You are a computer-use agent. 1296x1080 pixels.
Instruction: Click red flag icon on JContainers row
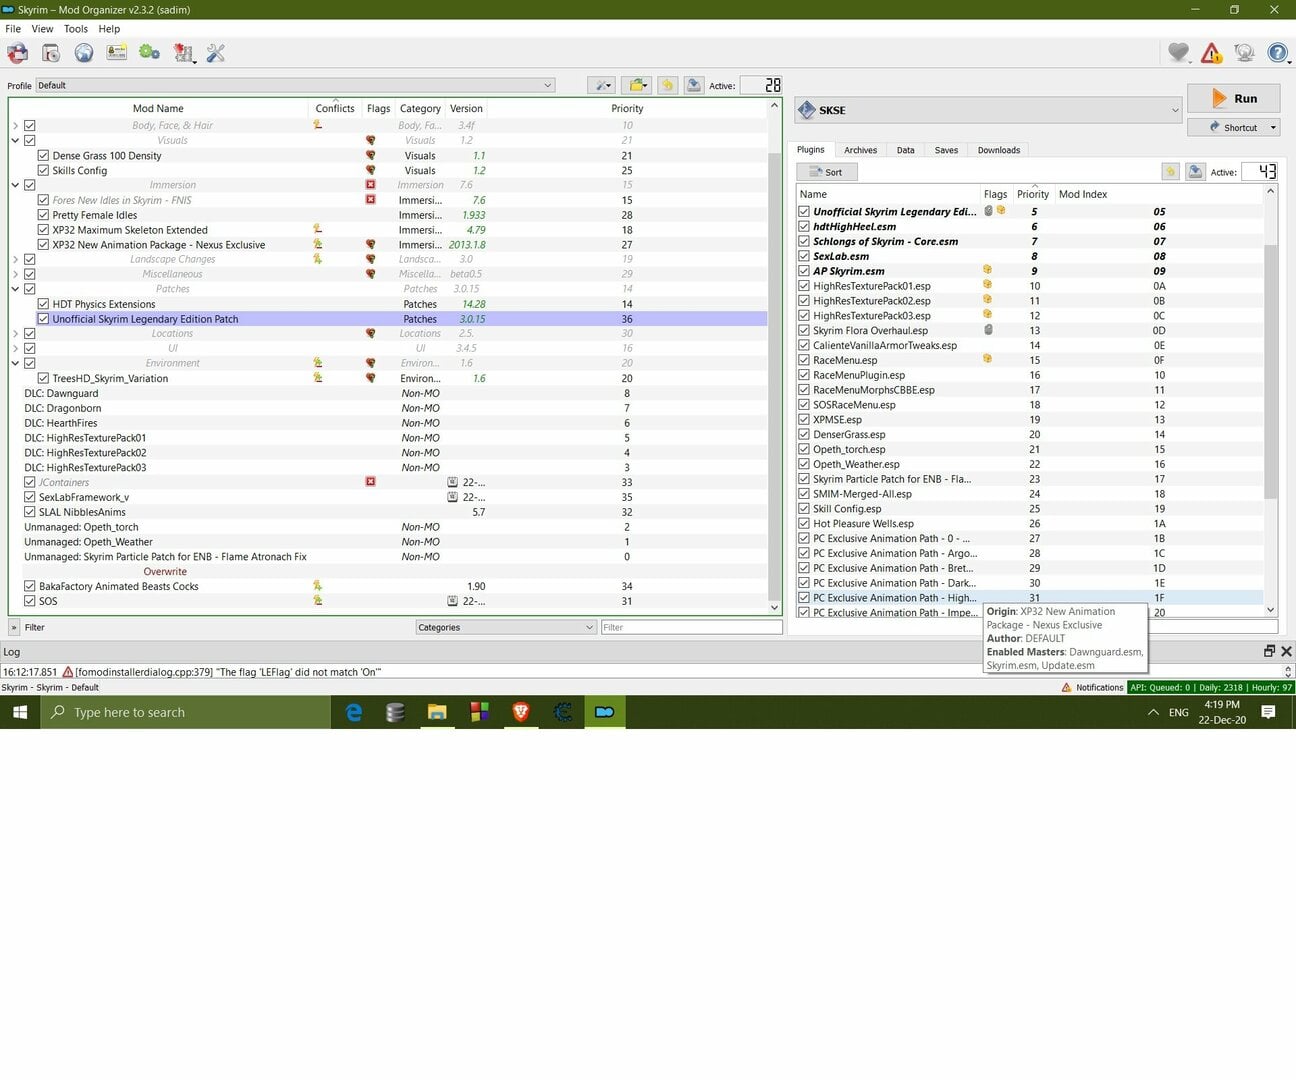point(370,482)
